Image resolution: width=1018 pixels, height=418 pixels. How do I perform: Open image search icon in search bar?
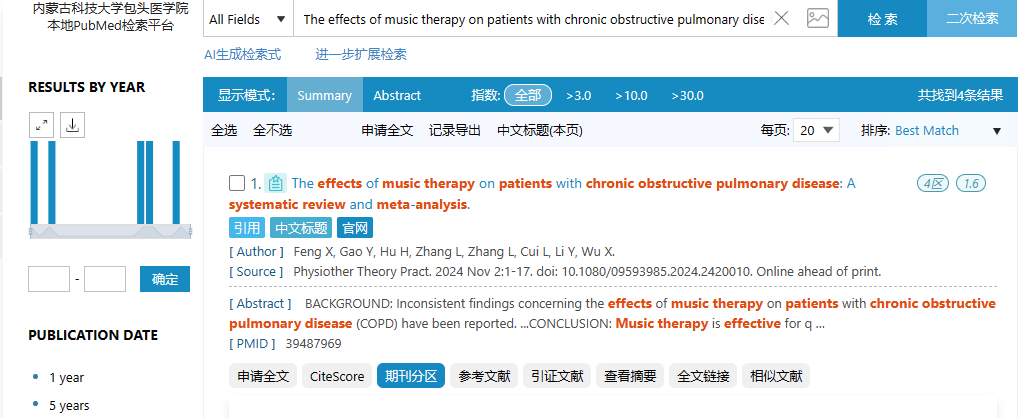pyautogui.click(x=818, y=18)
